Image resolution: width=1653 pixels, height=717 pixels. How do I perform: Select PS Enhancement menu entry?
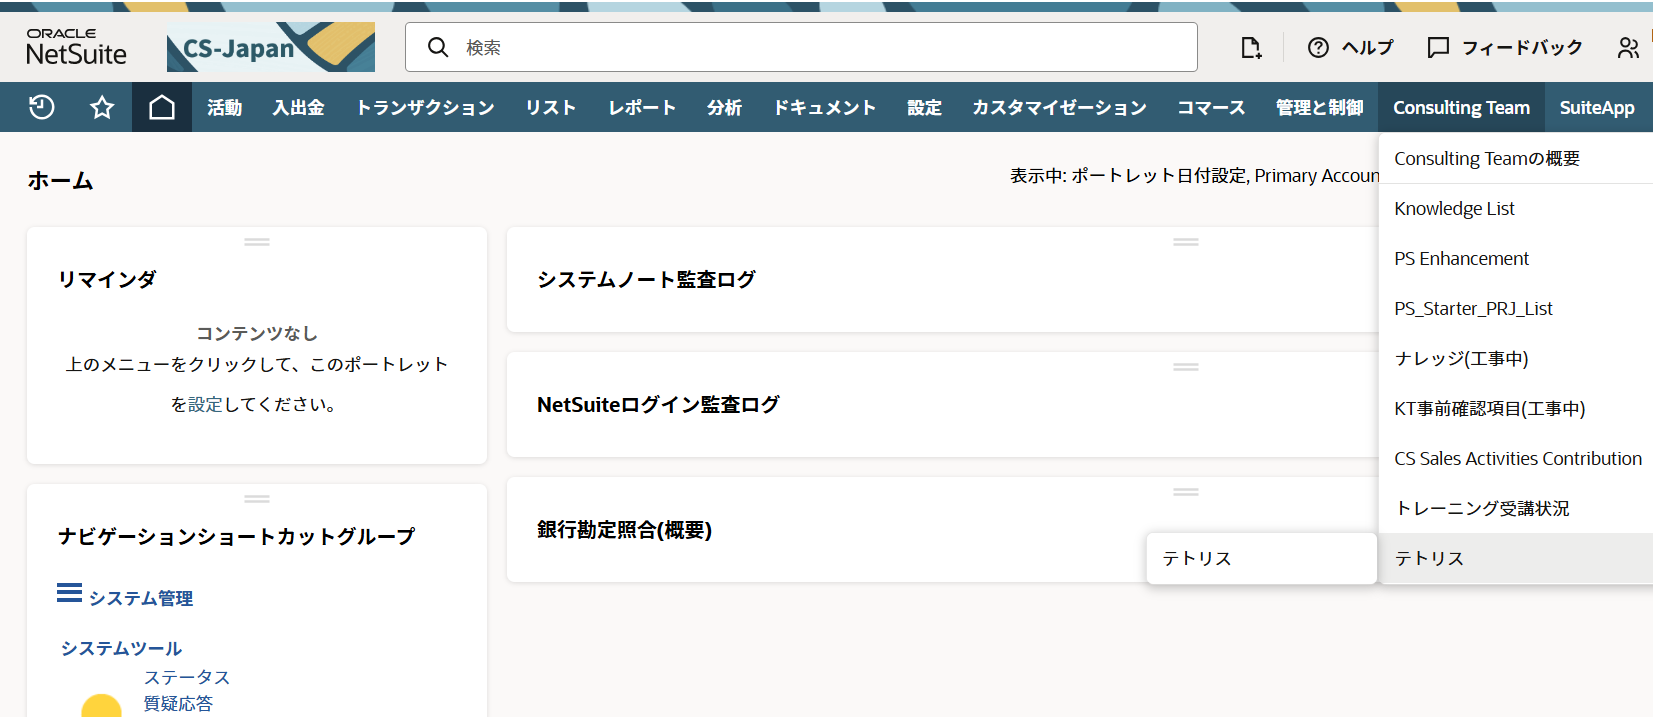(1515, 258)
